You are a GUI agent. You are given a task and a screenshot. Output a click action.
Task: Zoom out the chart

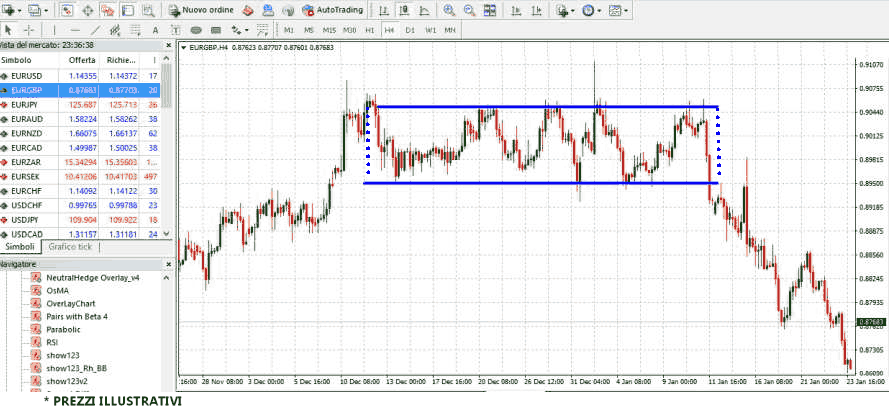point(468,10)
